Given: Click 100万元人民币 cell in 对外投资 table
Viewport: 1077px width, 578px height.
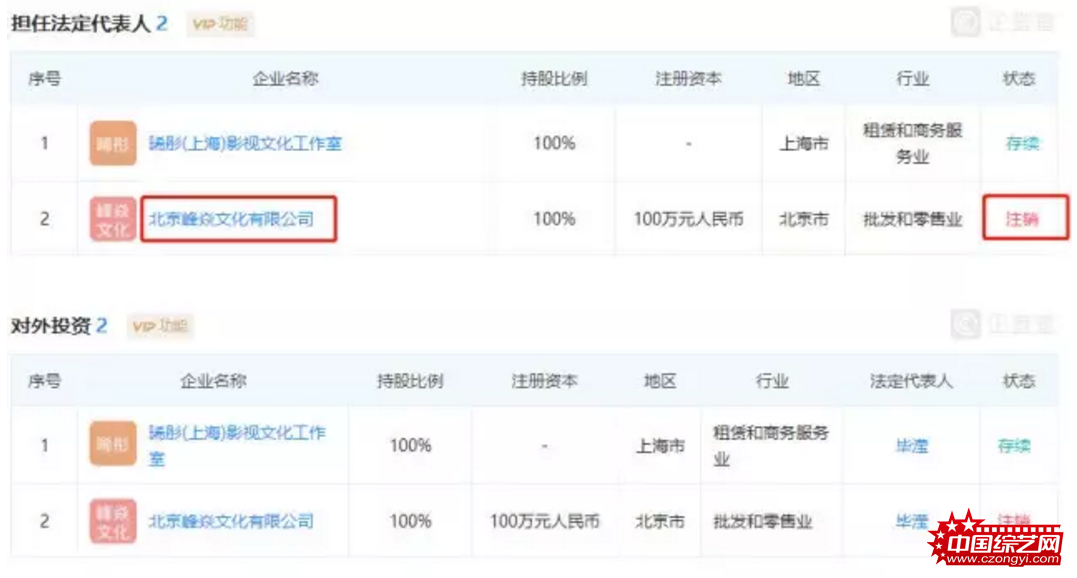Looking at the screenshot, I should (x=545, y=522).
